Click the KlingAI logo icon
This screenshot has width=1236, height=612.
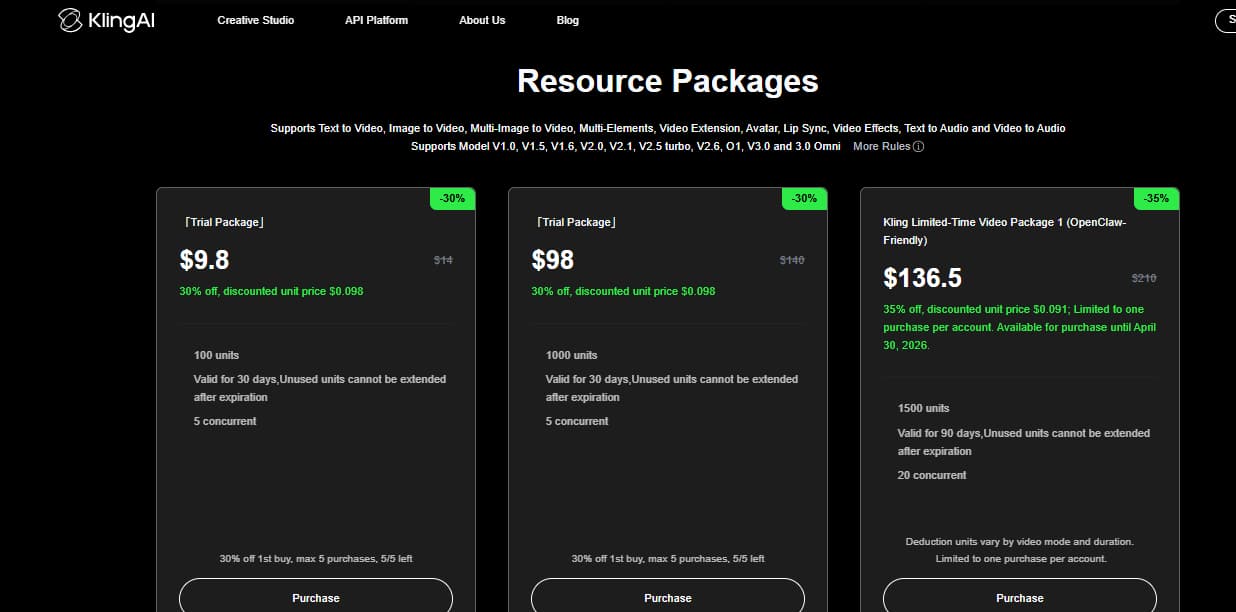[71, 20]
